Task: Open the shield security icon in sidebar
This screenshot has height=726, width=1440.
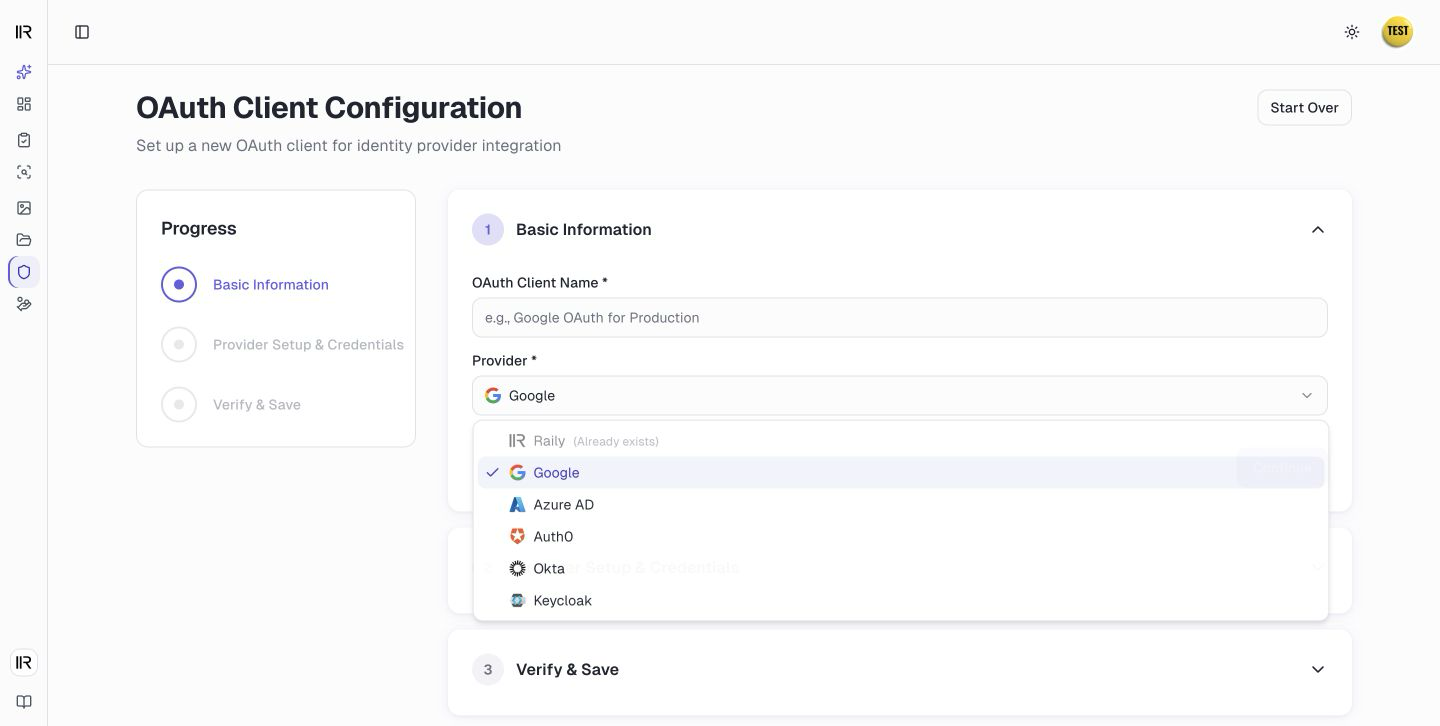Action: coord(24,272)
